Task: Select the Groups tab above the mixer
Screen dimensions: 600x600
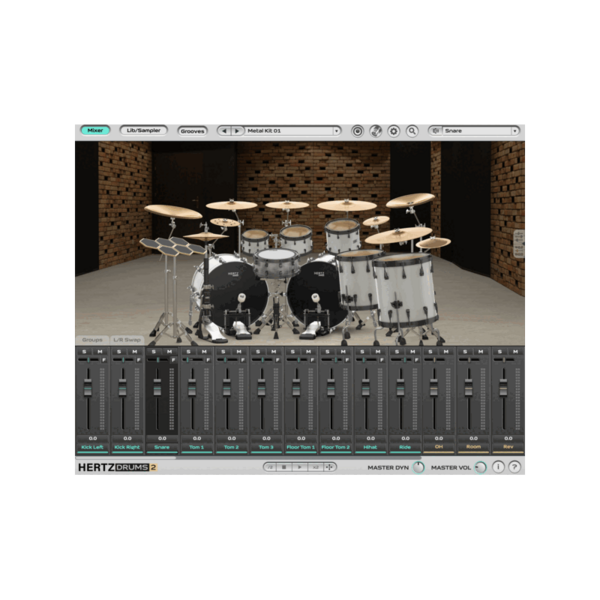Action: pos(92,340)
